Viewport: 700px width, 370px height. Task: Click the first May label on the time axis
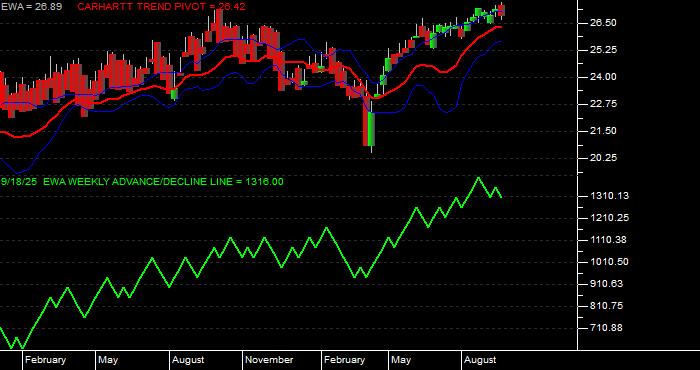(108, 360)
